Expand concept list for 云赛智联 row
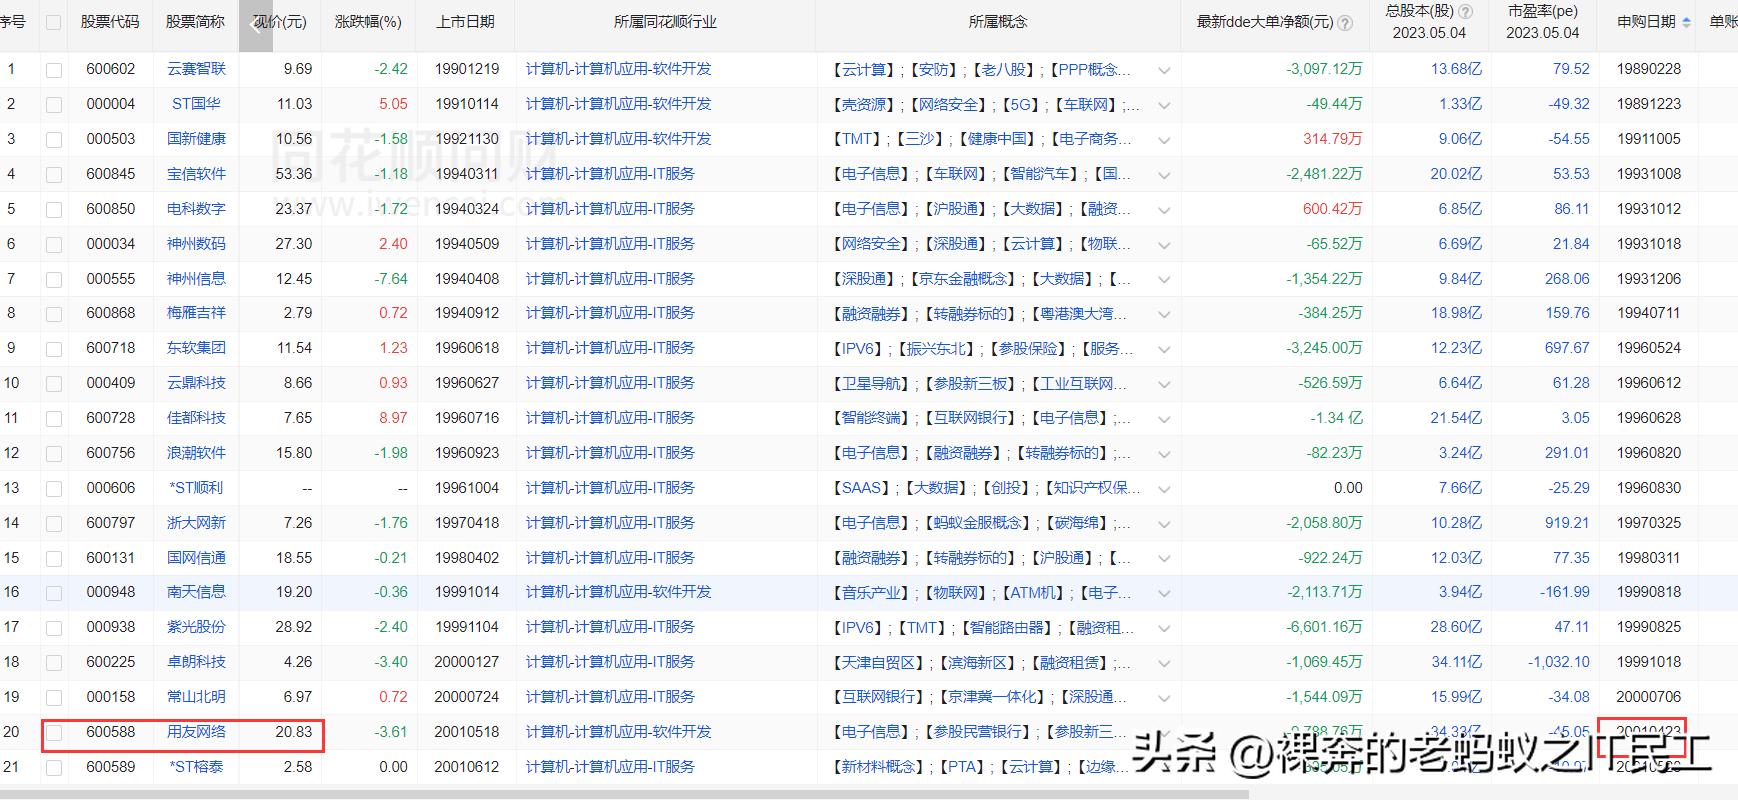Screen dimensions: 1738x800 (x=1164, y=70)
